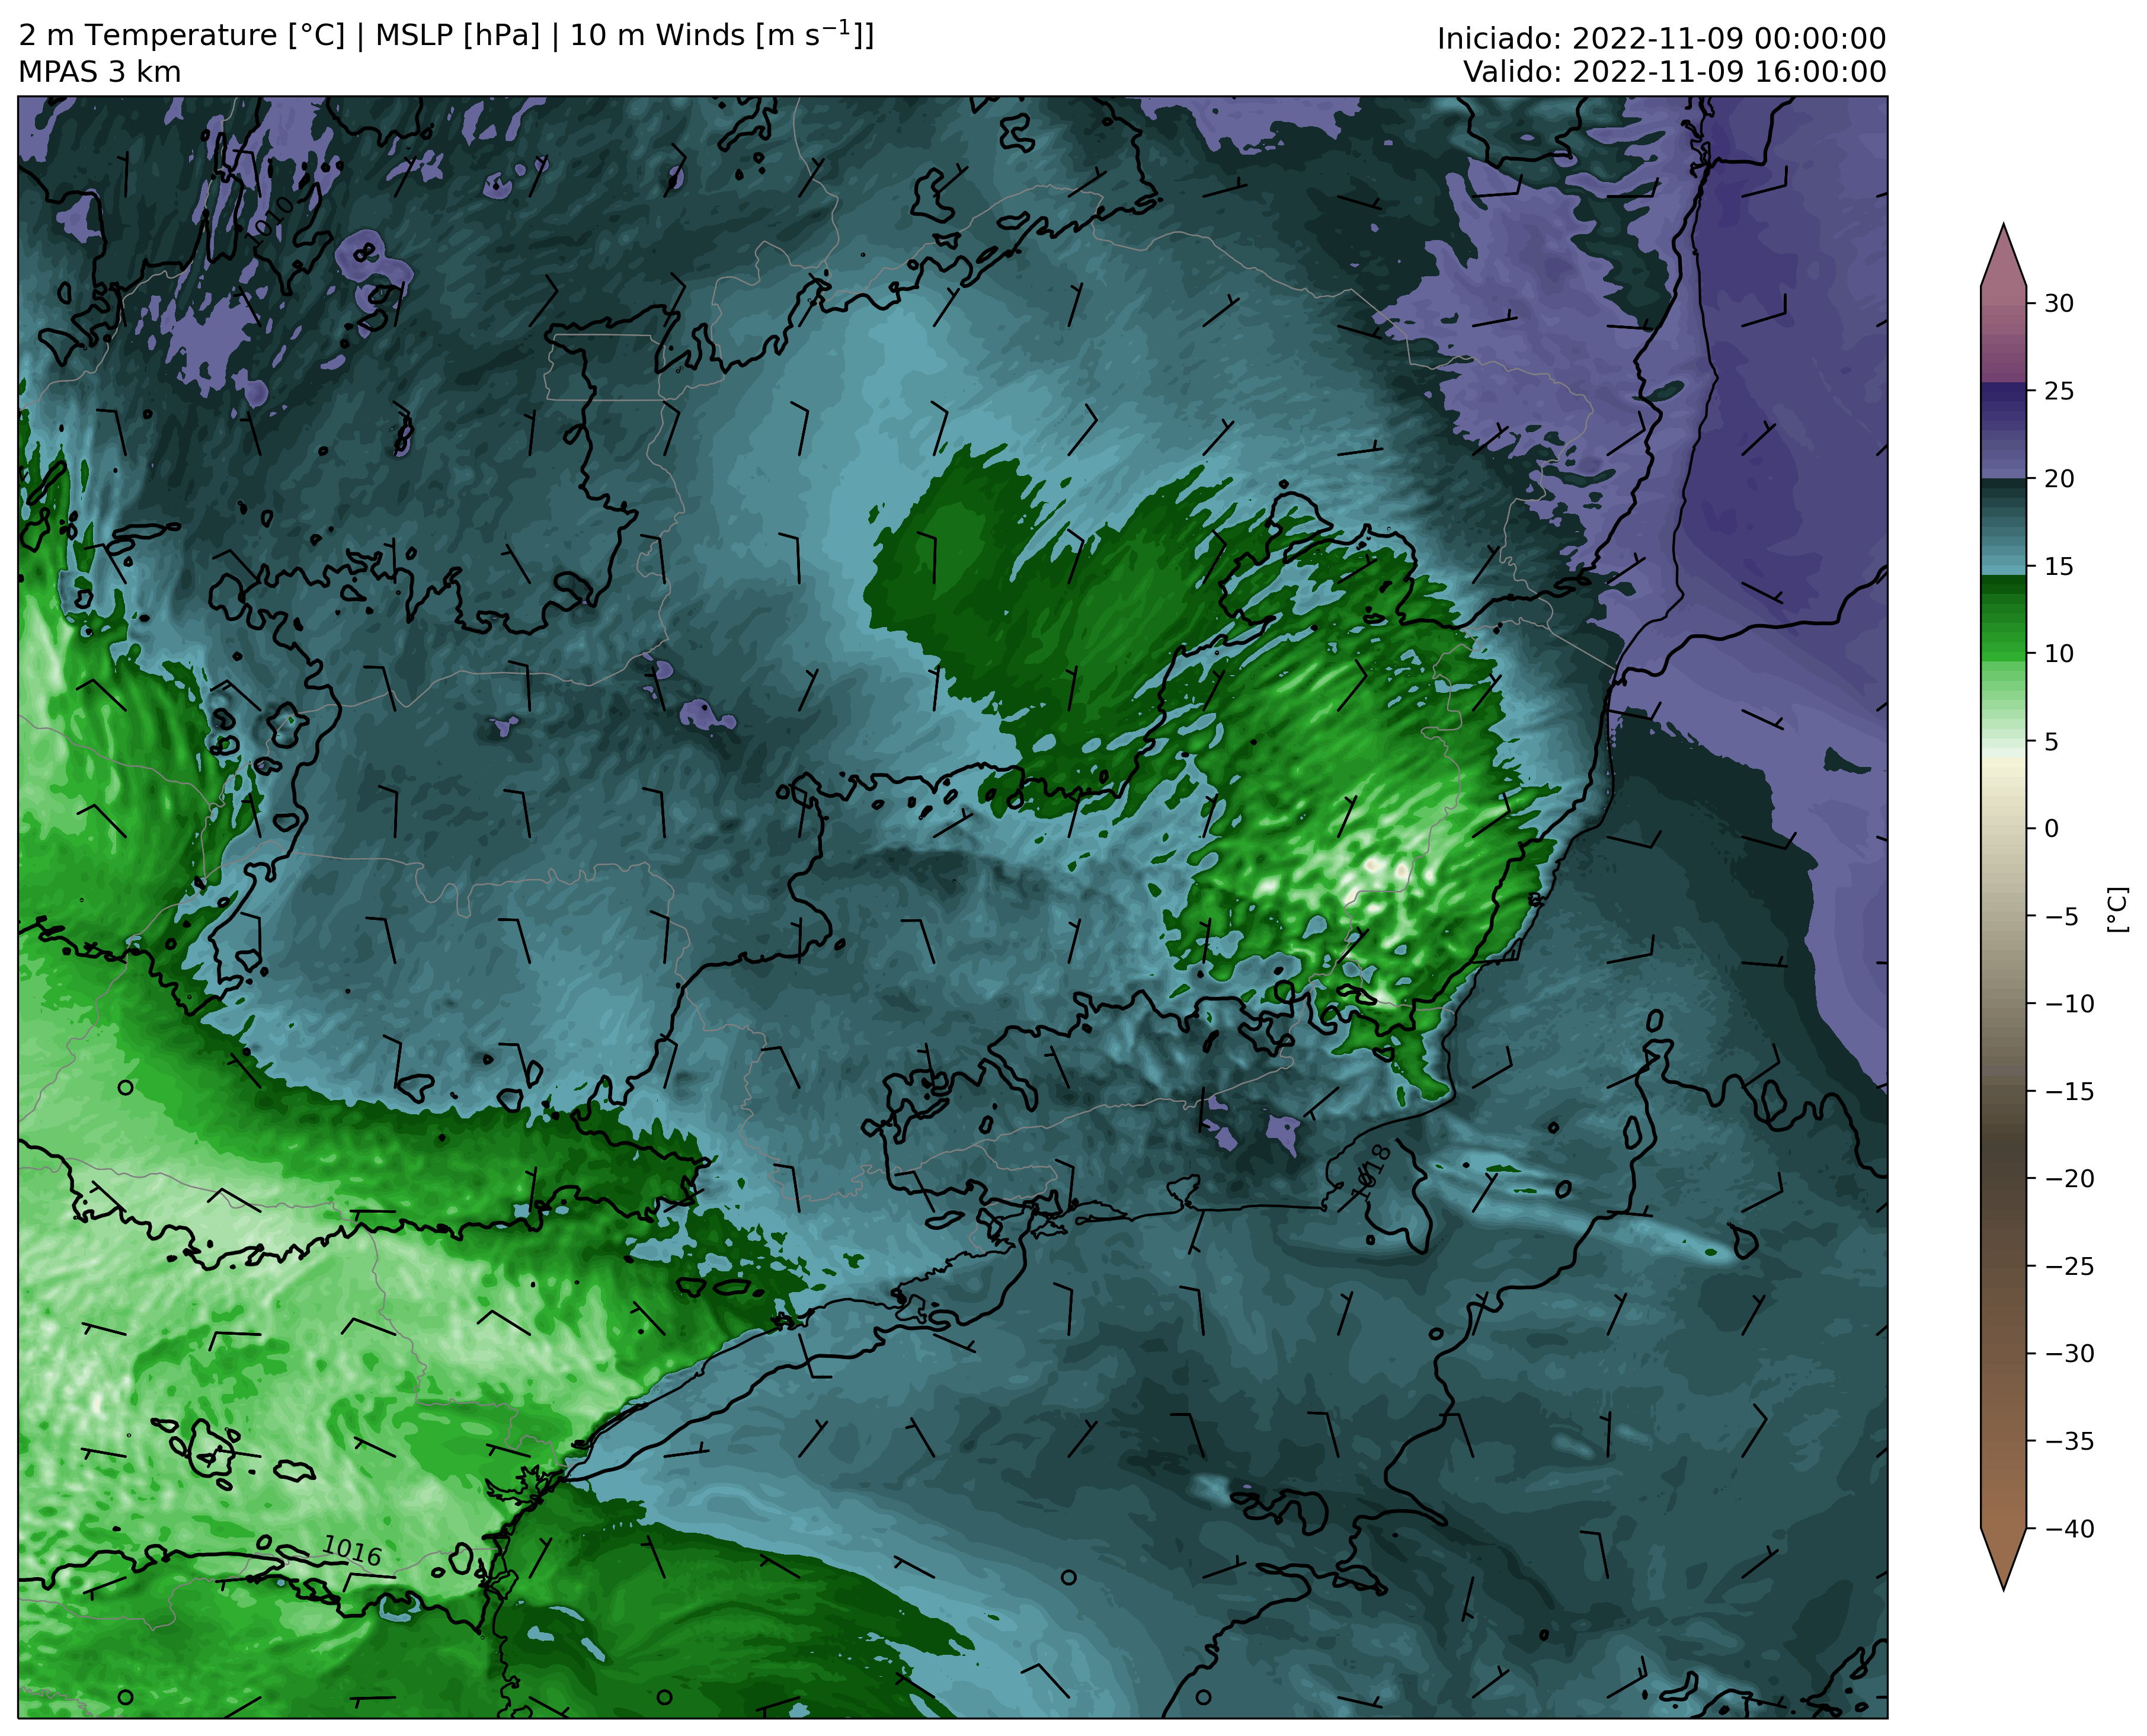This screenshot has width=2147, height=1736.
Task: Click the colorbar's rotated '[°C]' unit label
Action: pos(2117,909)
